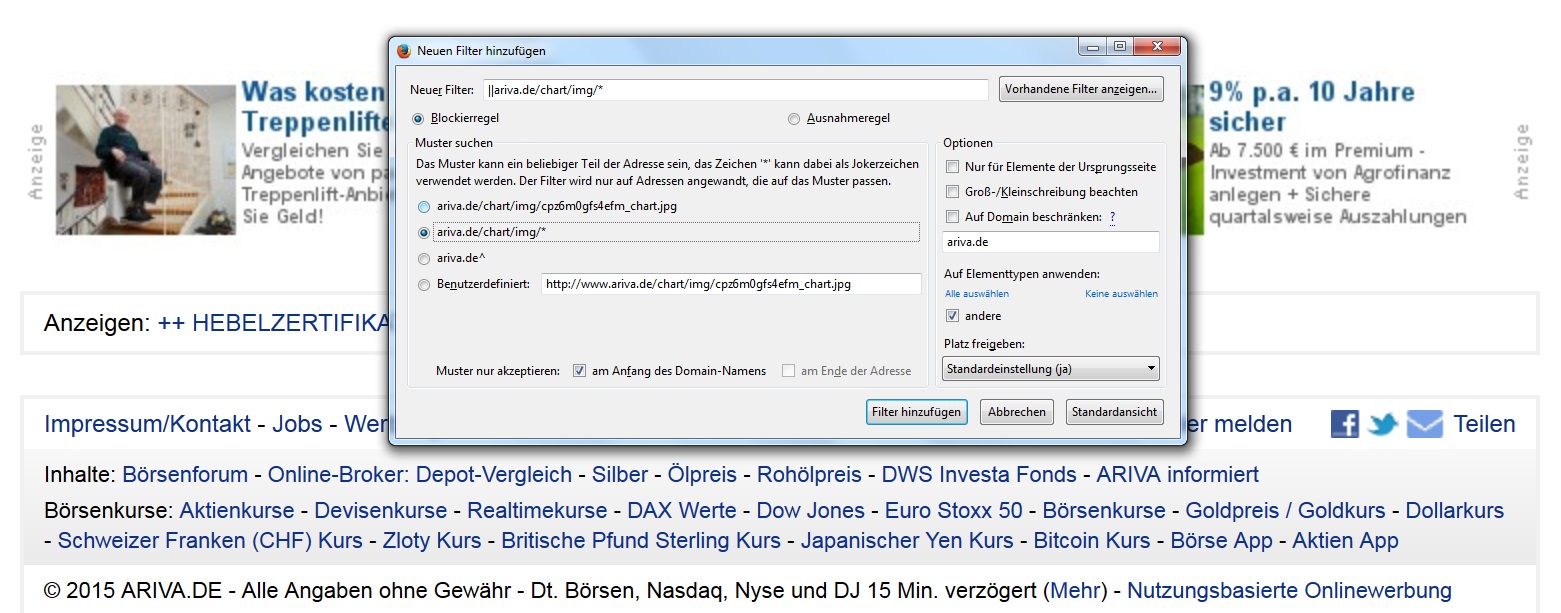Open the Jobs link in footer
Viewport: 1561px width, 613px height.
(x=297, y=424)
